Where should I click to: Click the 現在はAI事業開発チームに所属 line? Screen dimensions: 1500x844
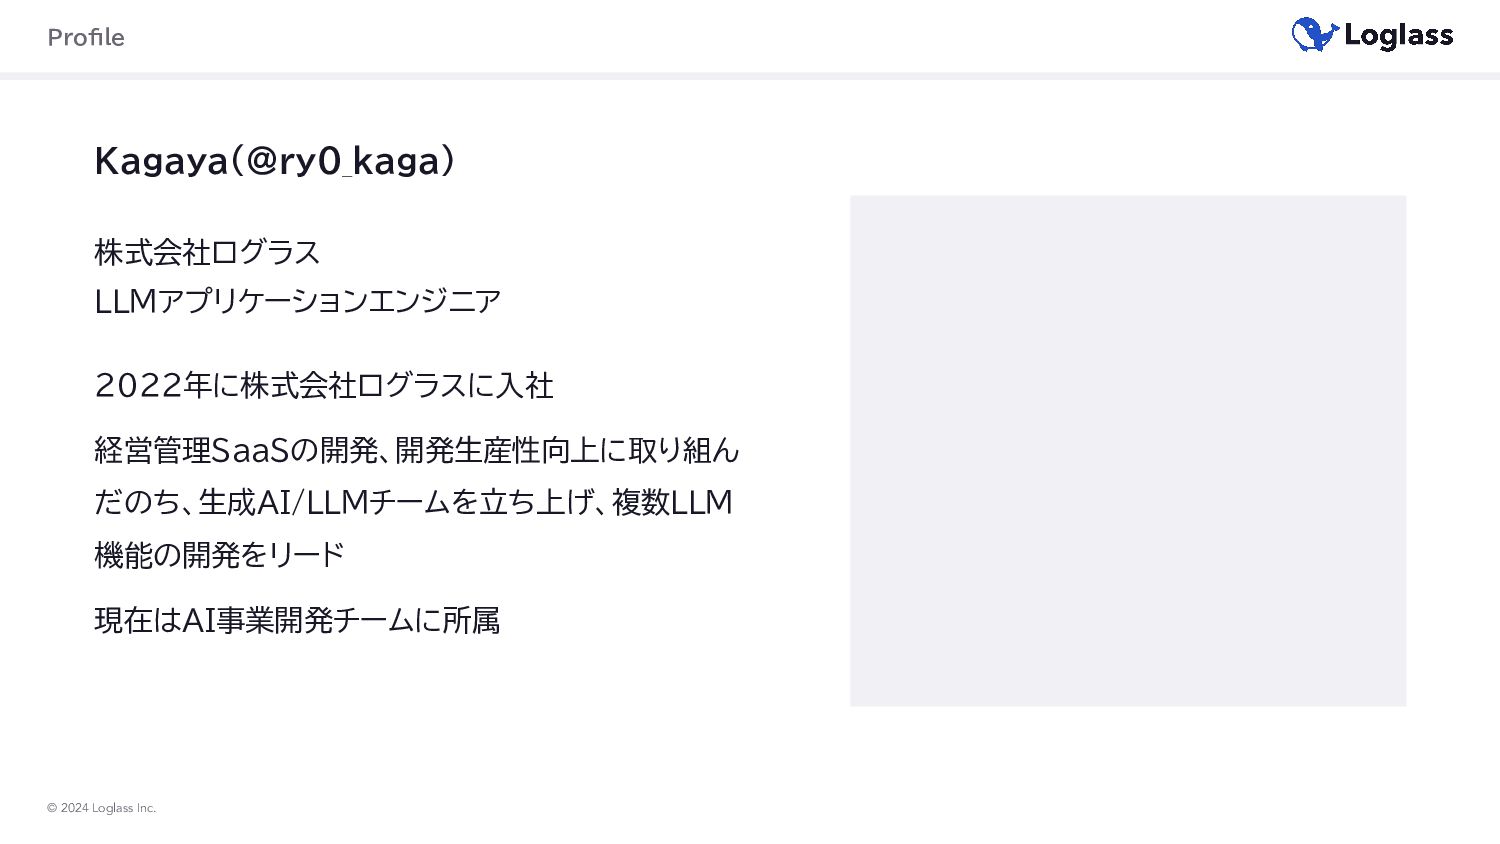(297, 621)
